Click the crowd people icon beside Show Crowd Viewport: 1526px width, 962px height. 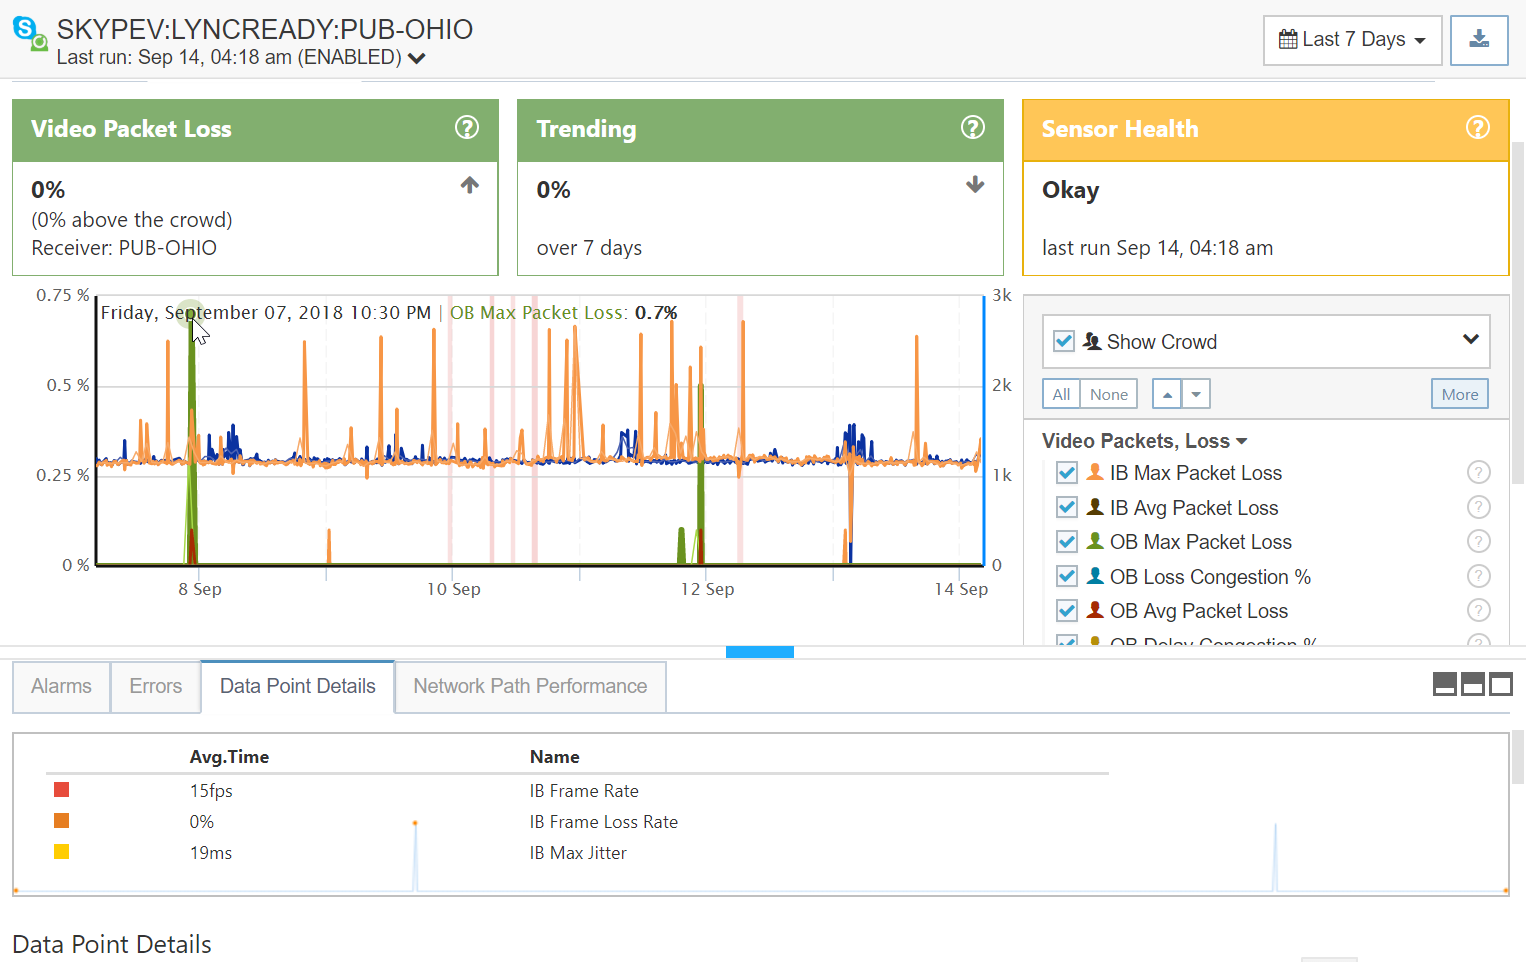point(1092,341)
